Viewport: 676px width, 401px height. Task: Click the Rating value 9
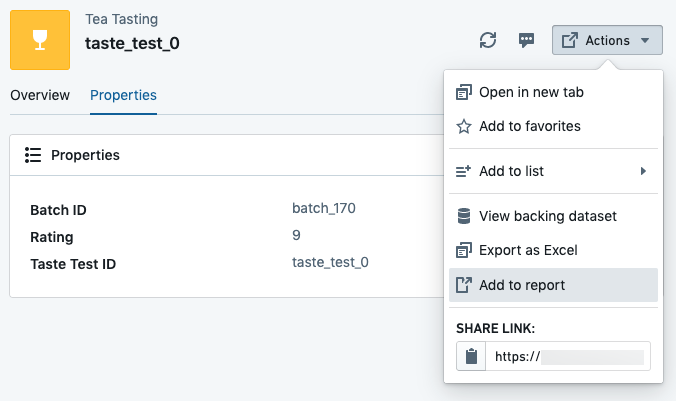coord(296,235)
